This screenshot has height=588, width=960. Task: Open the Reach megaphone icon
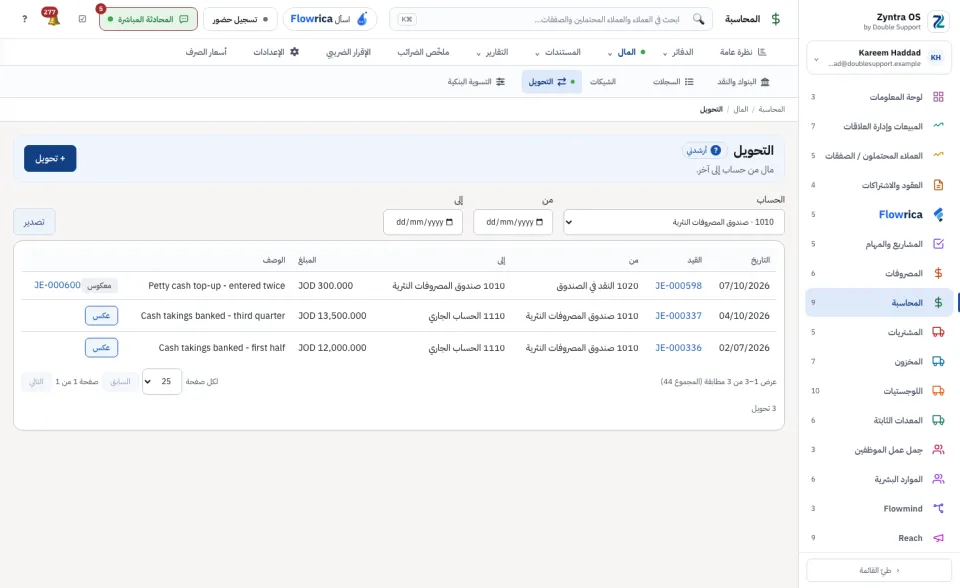[938, 538]
